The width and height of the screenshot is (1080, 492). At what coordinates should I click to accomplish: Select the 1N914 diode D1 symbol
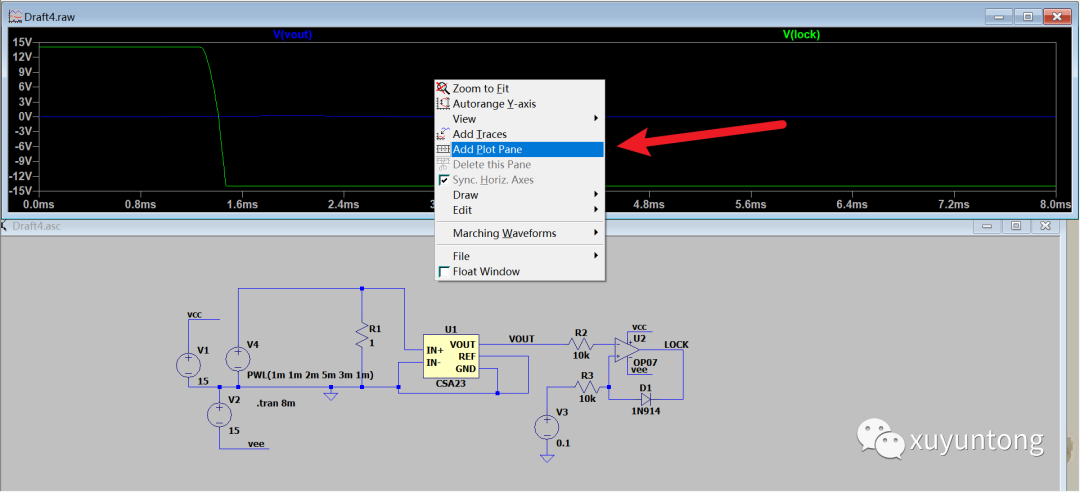pyautogui.click(x=646, y=398)
